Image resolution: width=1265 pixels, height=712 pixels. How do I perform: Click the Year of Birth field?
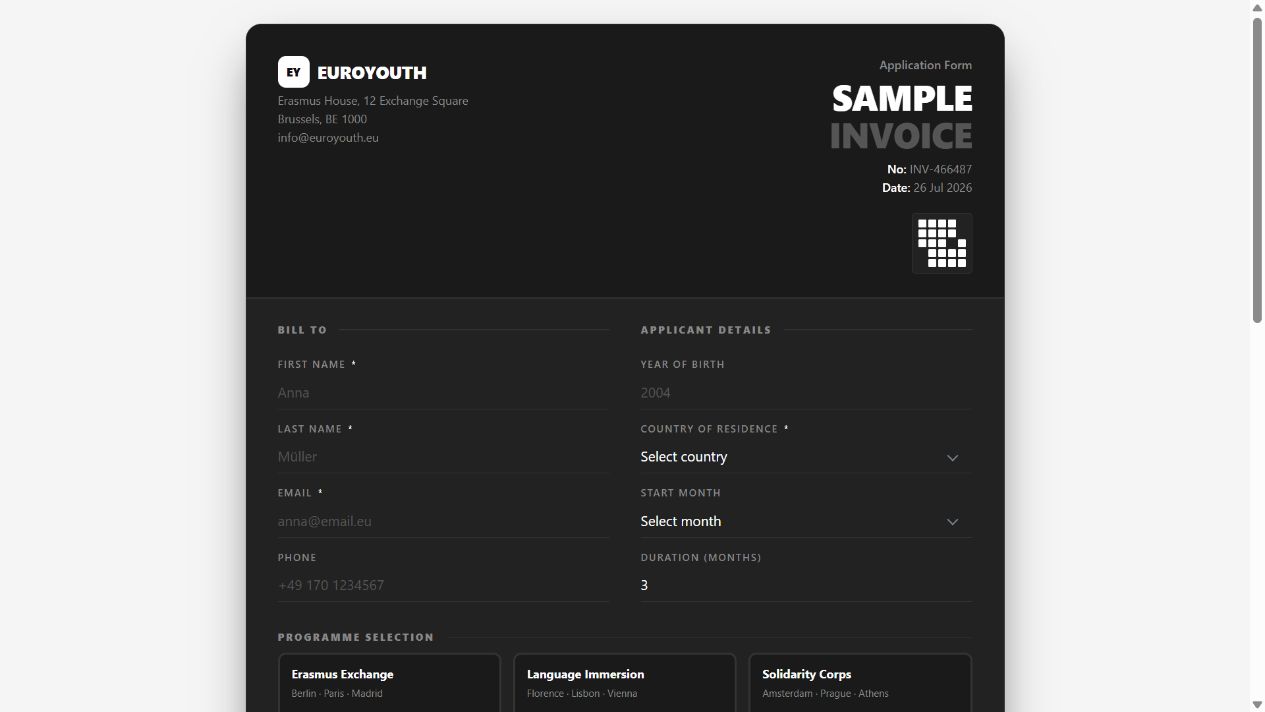(806, 393)
